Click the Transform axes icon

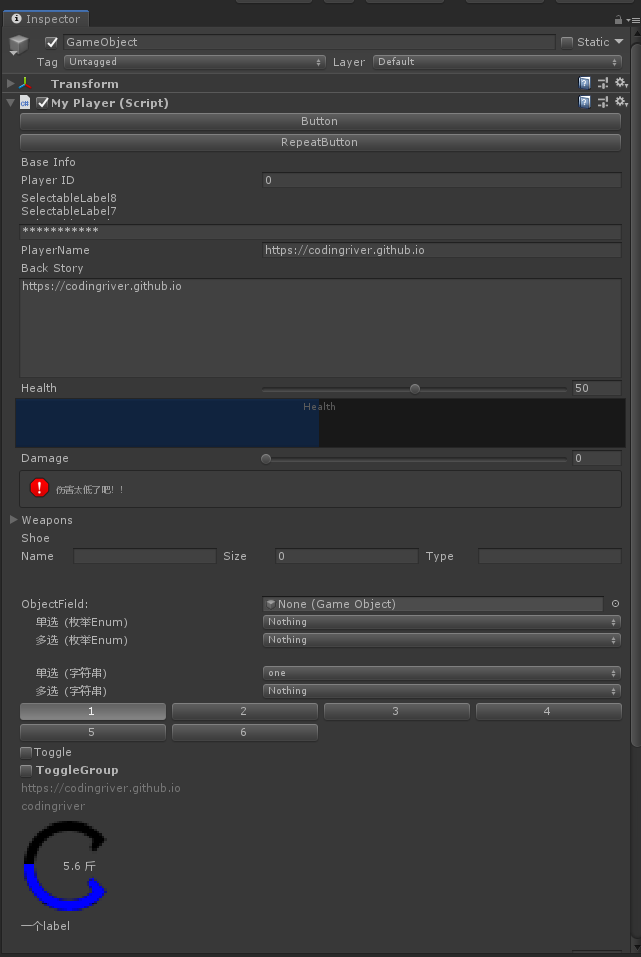pos(25,84)
